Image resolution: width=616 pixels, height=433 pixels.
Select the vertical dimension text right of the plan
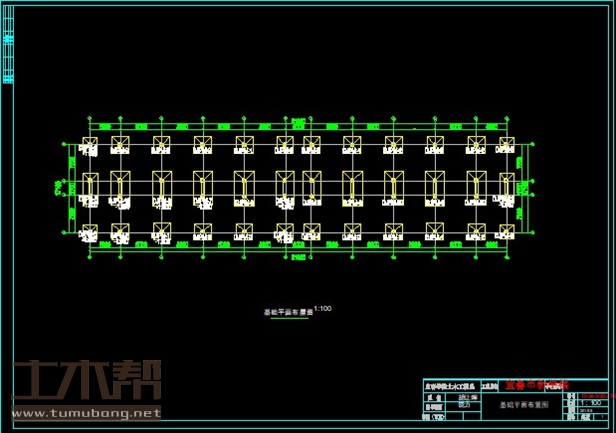pos(522,187)
